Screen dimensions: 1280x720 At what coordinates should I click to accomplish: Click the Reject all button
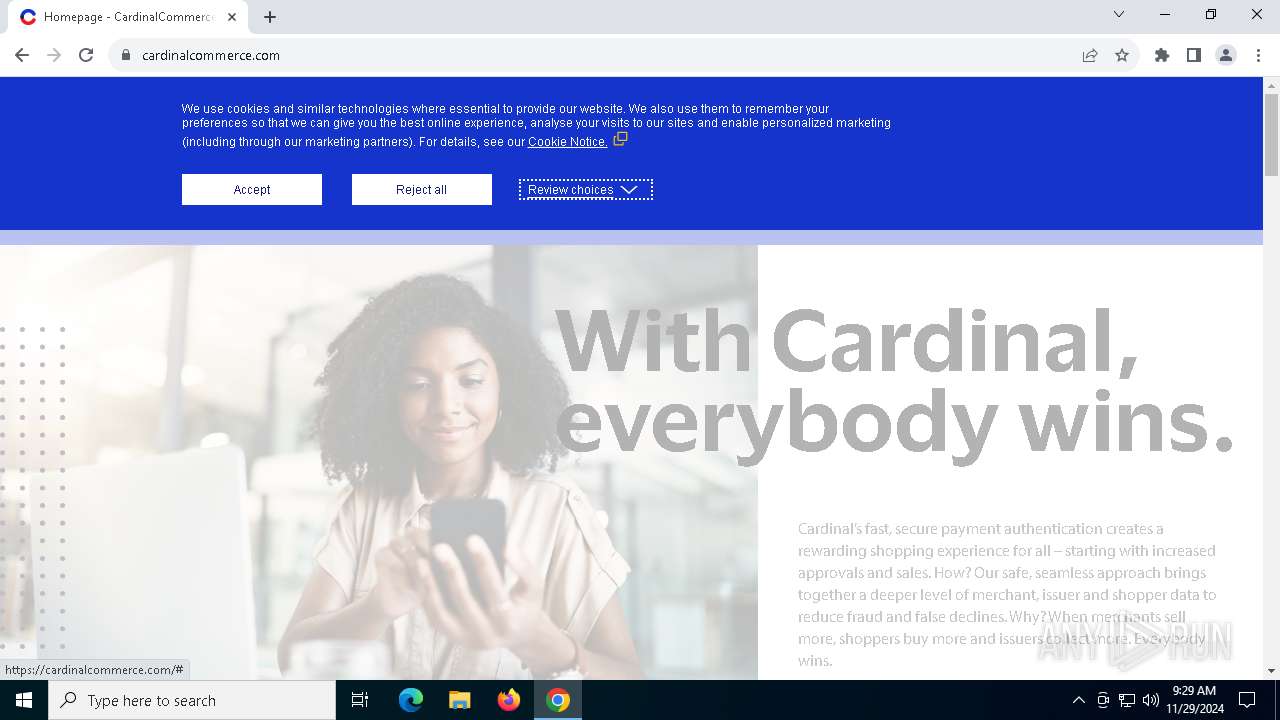(x=422, y=189)
